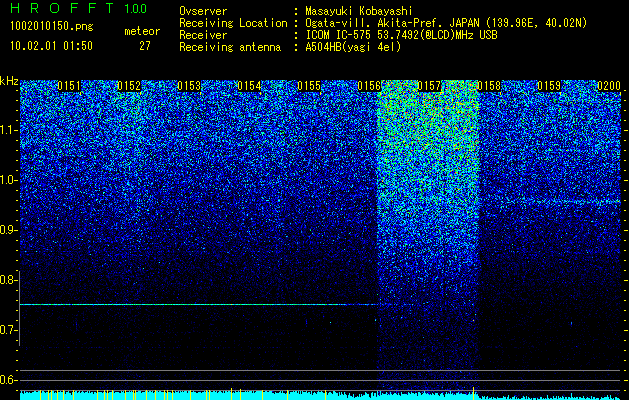The image size is (629, 400).
Task: Click the 0158 time marker
Action: [489, 86]
